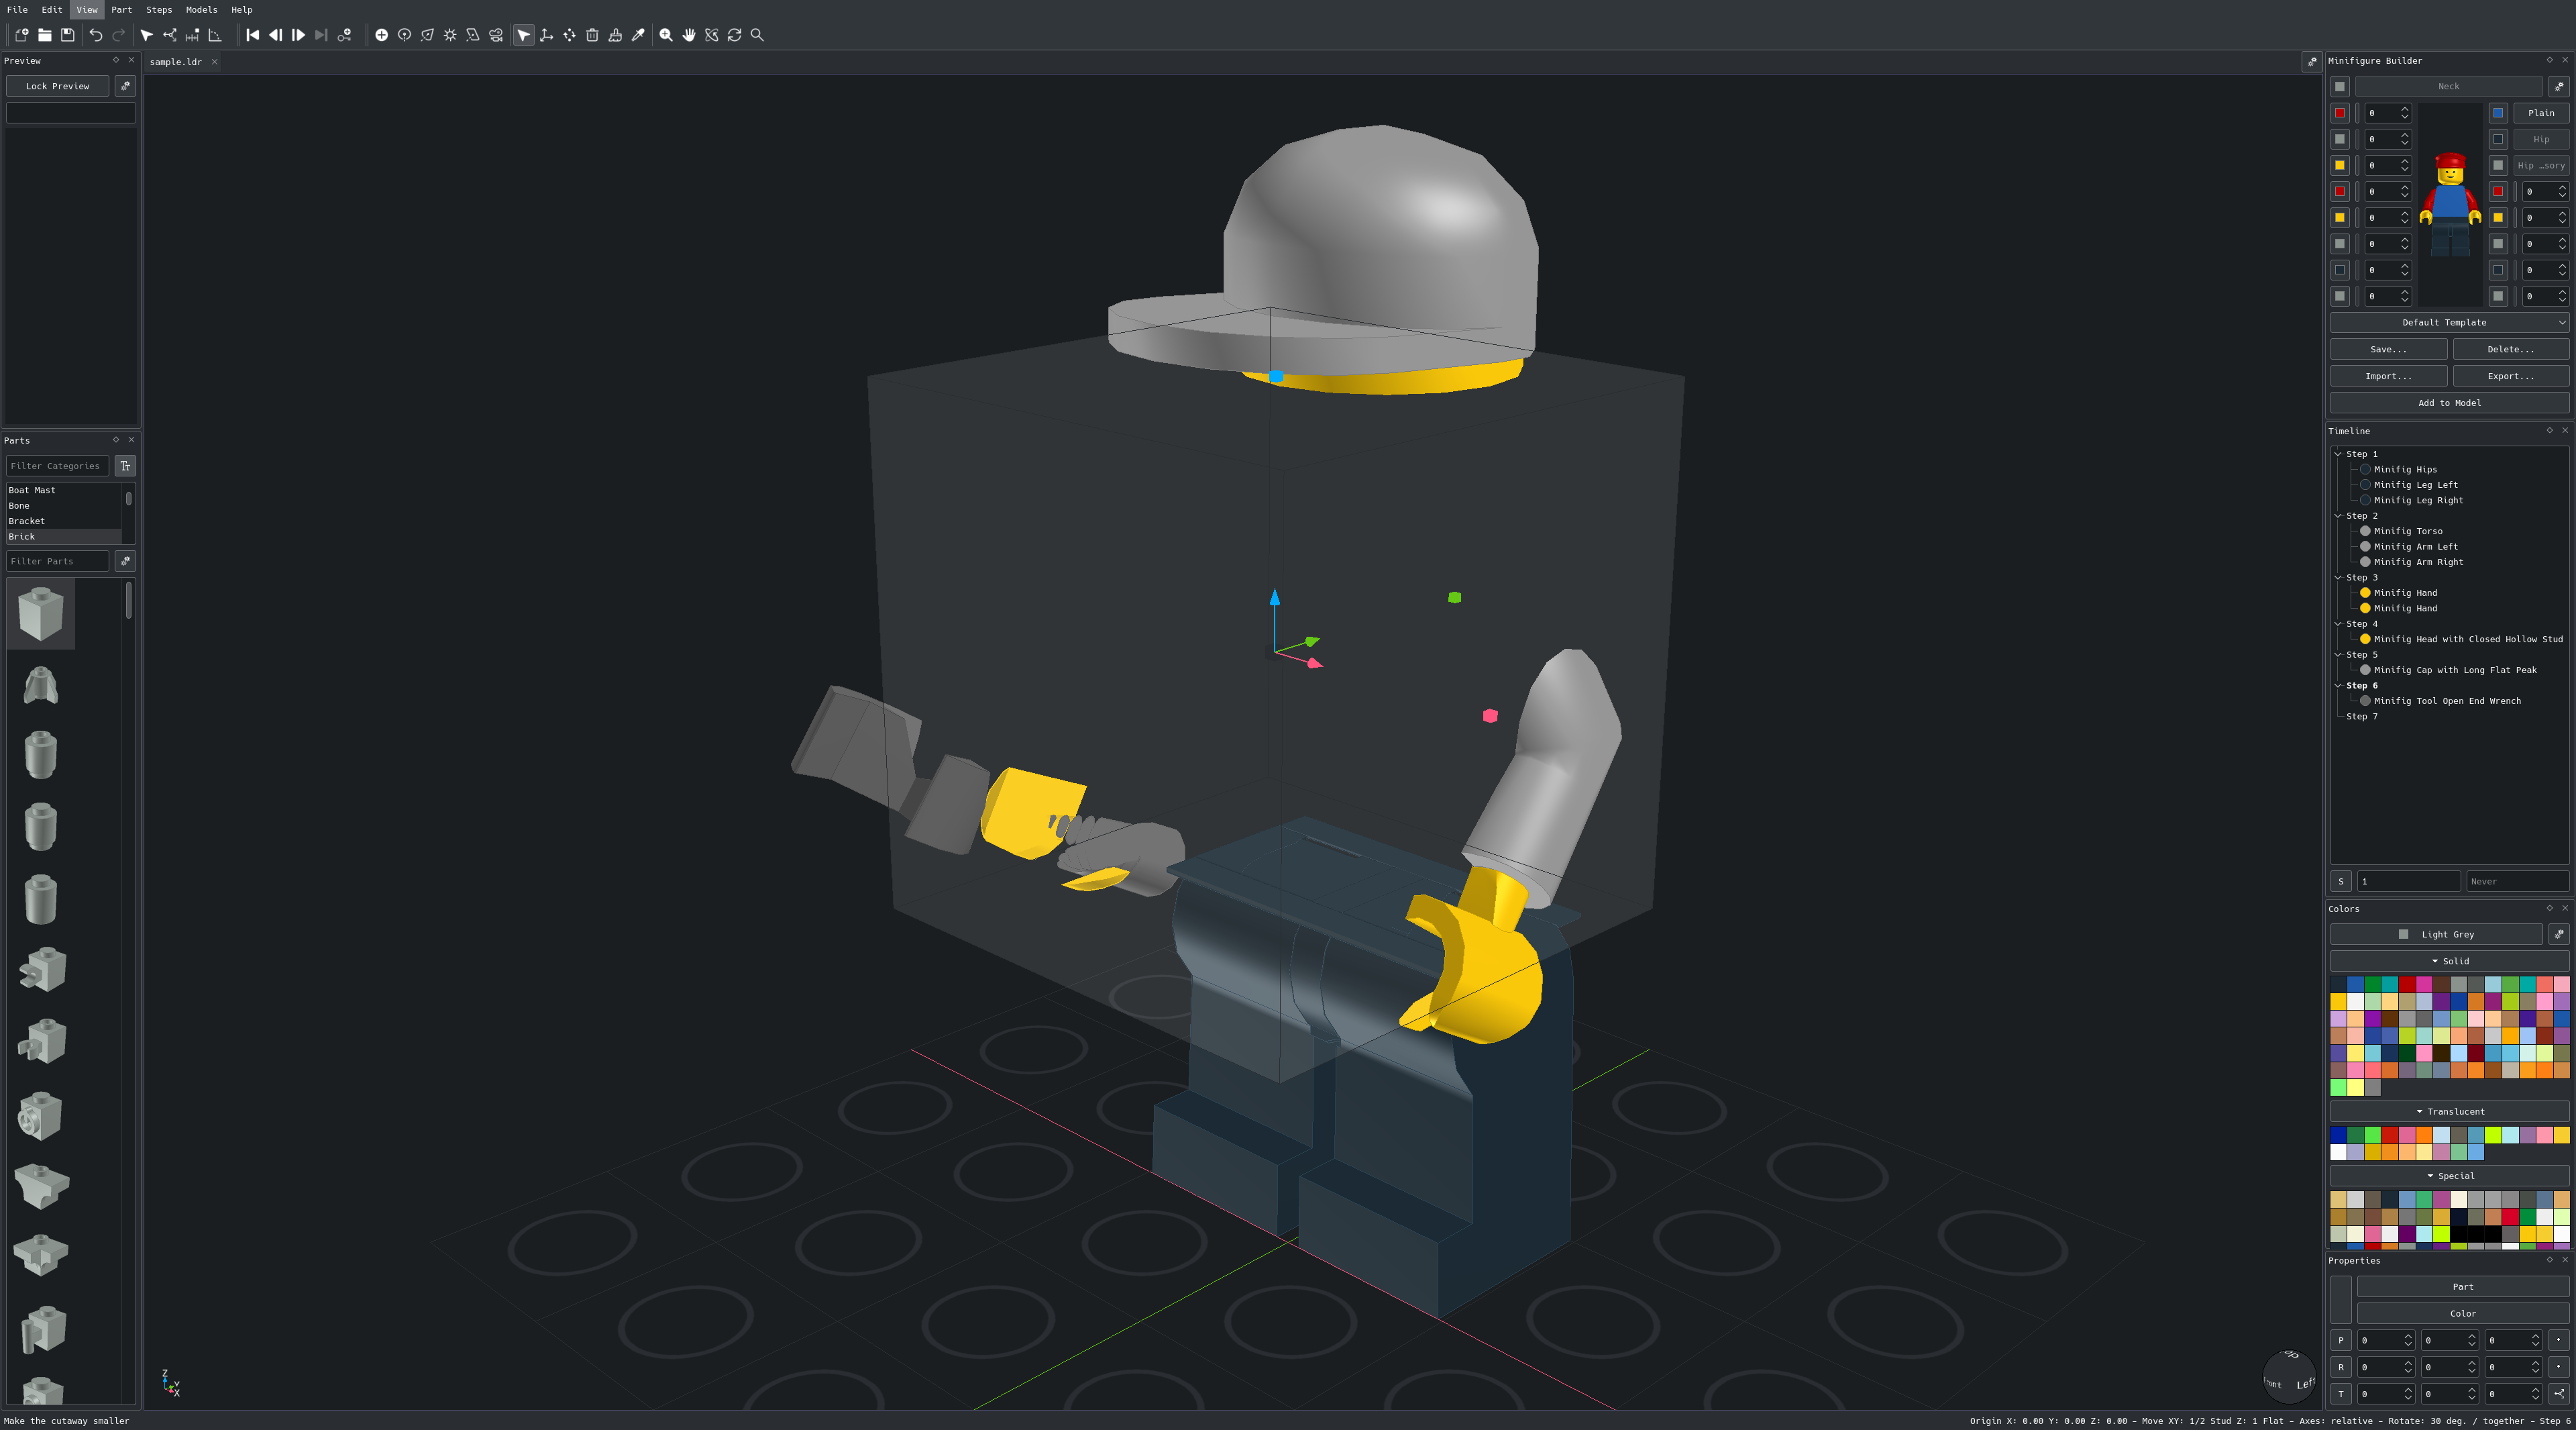The width and height of the screenshot is (2576, 1430).
Task: Open the Steps menu
Action: [x=159, y=9]
